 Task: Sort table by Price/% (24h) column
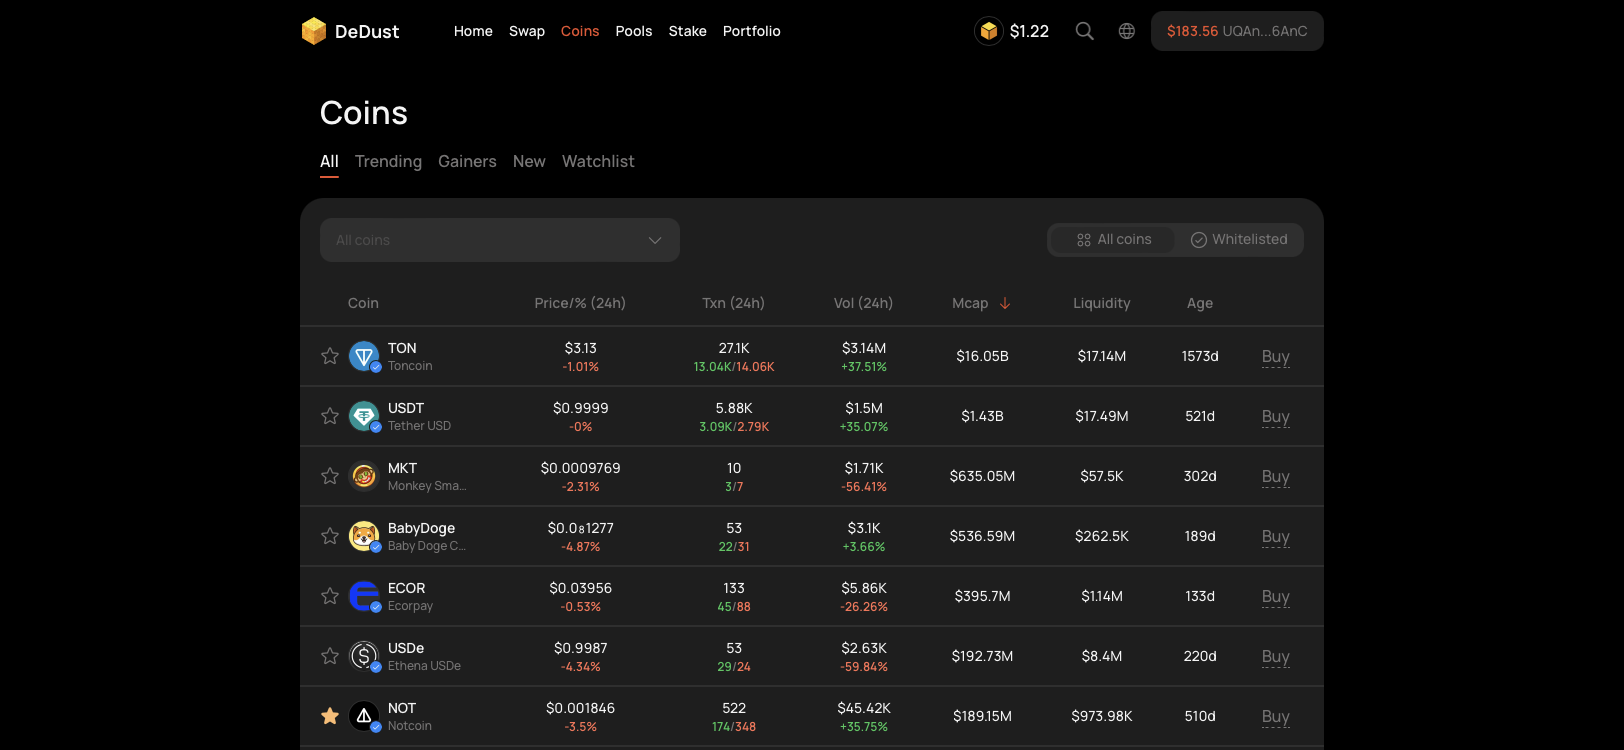point(580,303)
